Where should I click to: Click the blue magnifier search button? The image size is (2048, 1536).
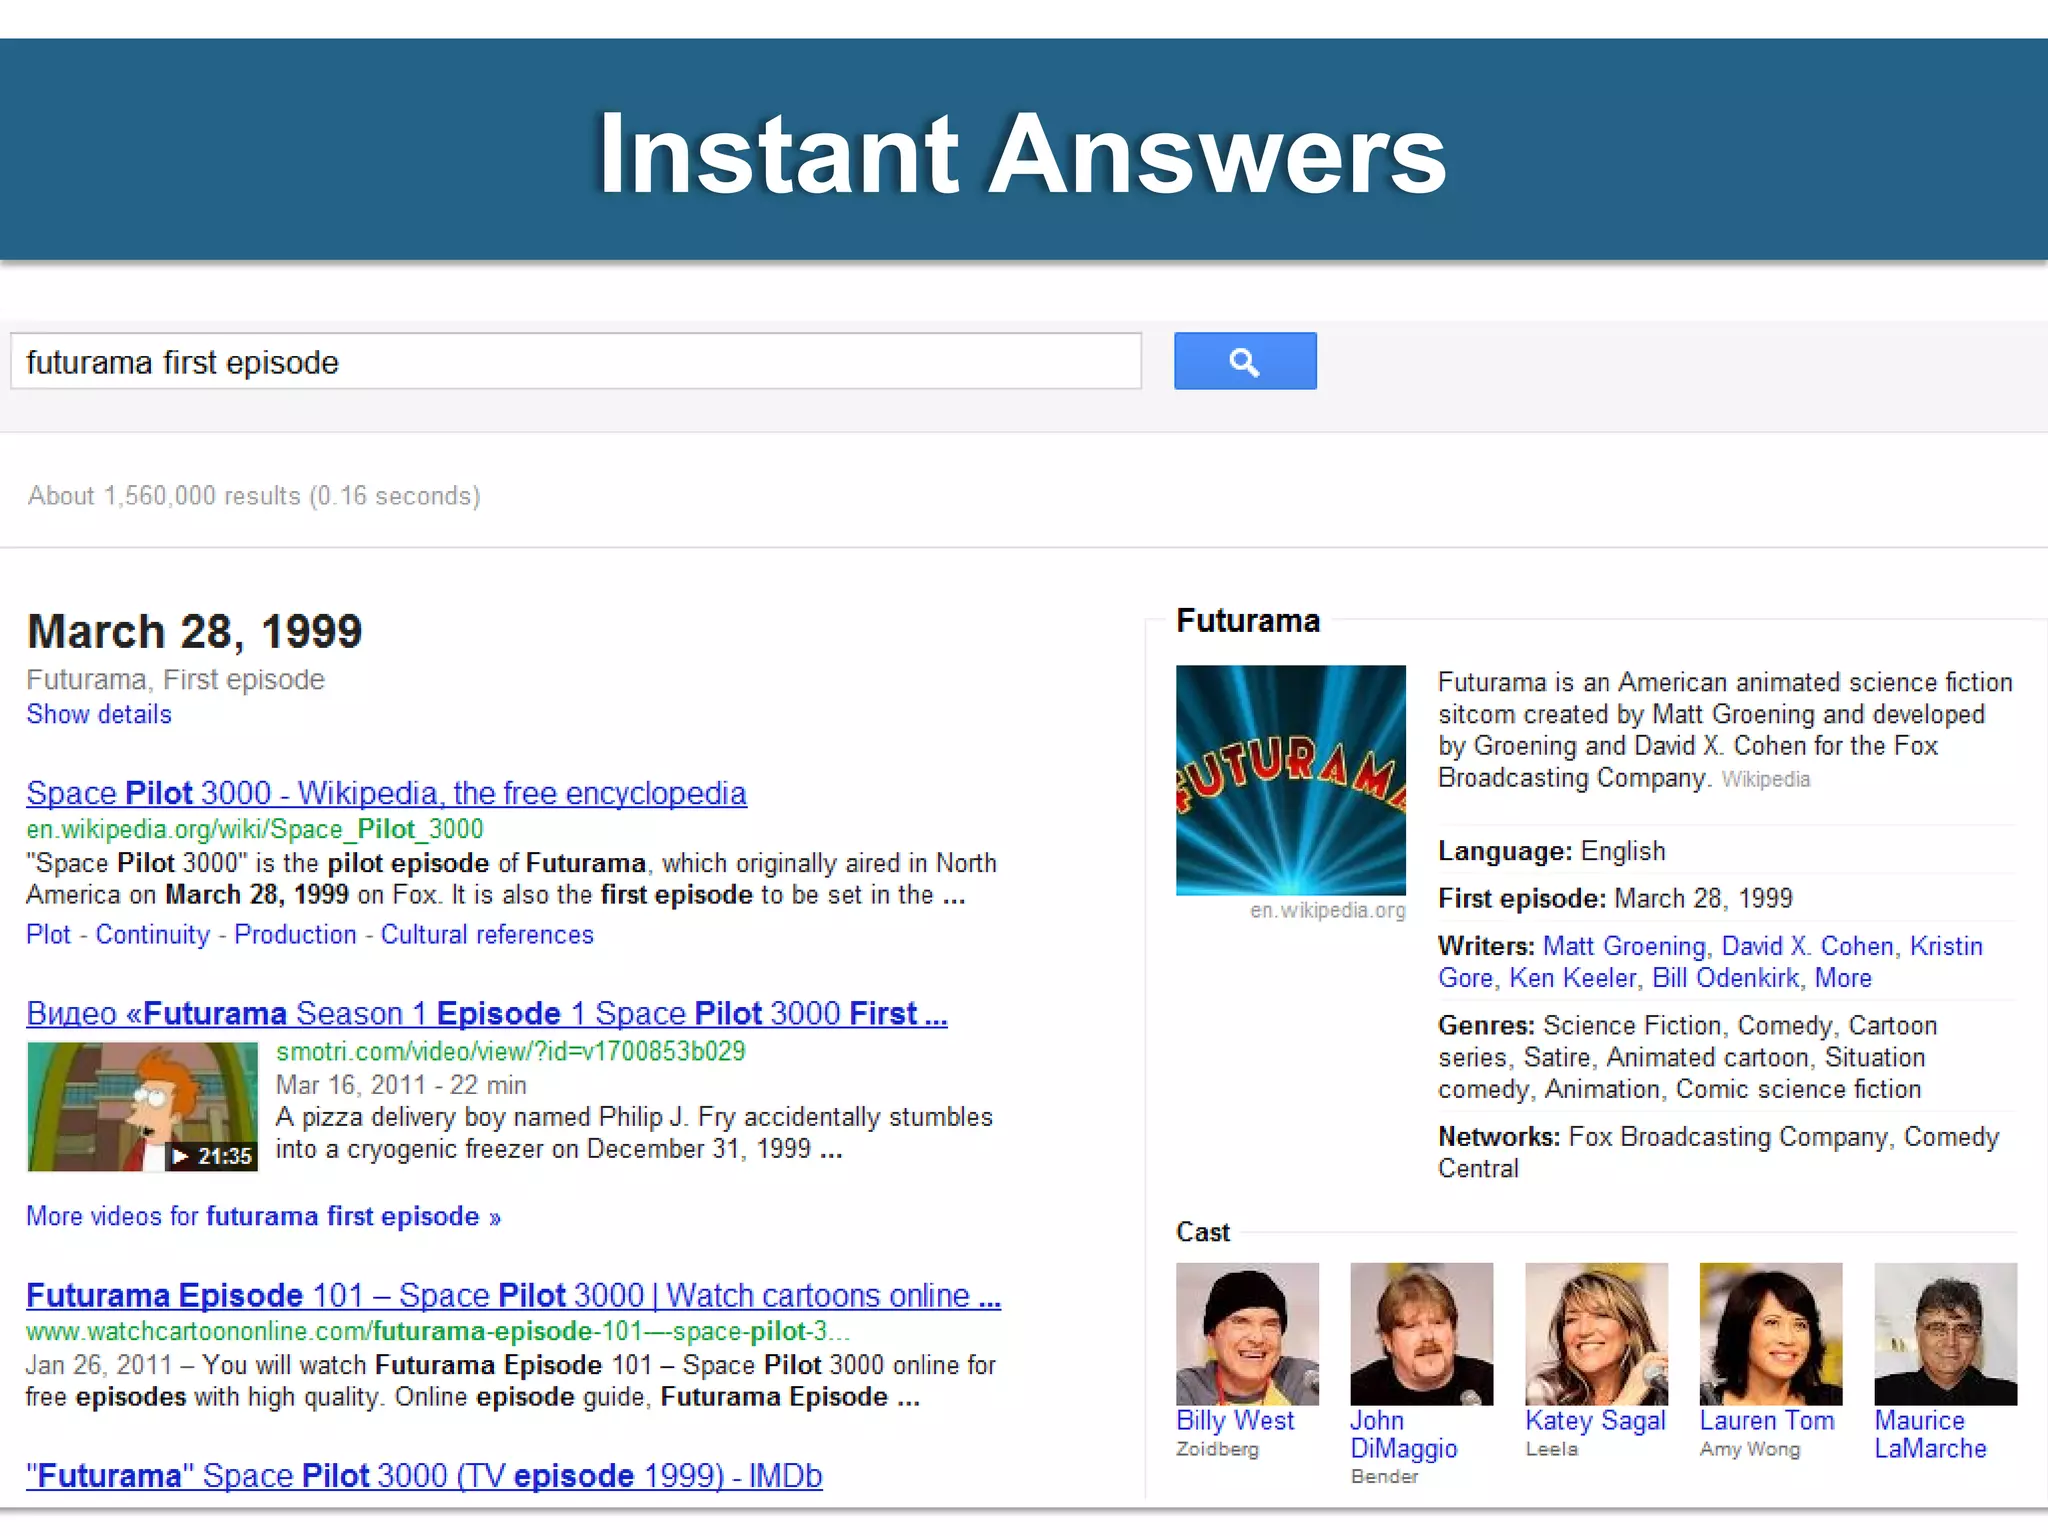1245,361
